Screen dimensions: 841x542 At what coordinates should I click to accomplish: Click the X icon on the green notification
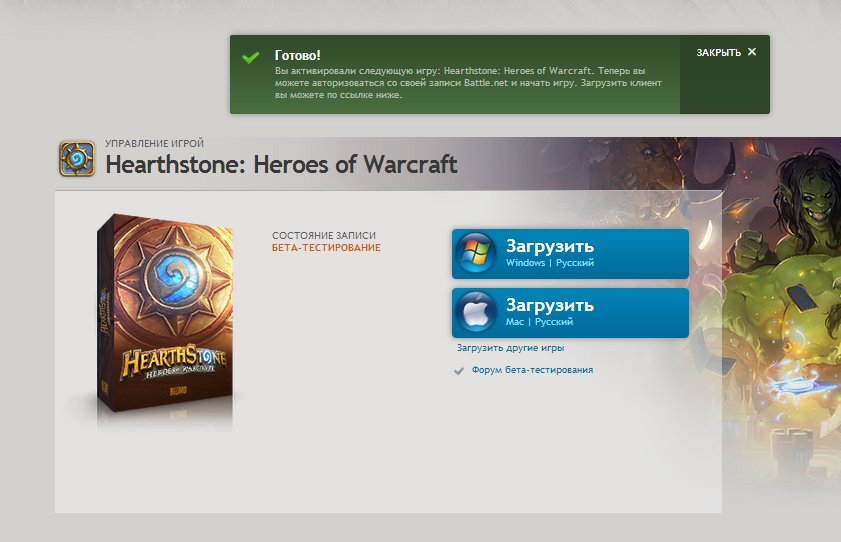(x=752, y=52)
